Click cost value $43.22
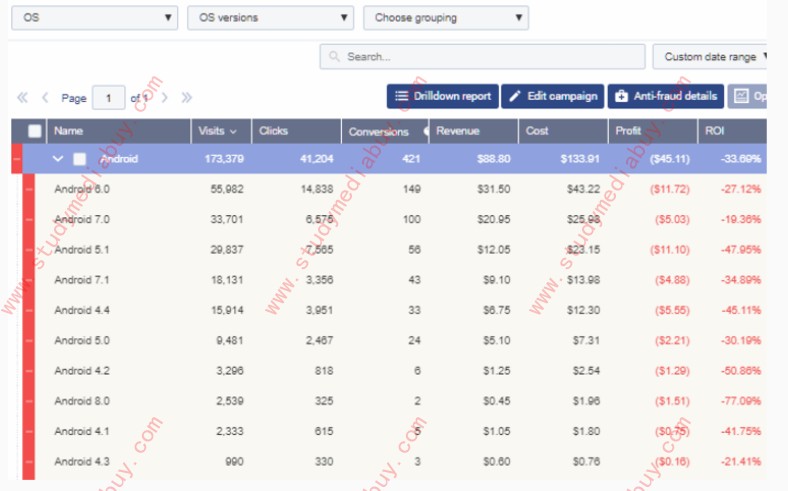The width and height of the screenshot is (788, 491). 583,189
